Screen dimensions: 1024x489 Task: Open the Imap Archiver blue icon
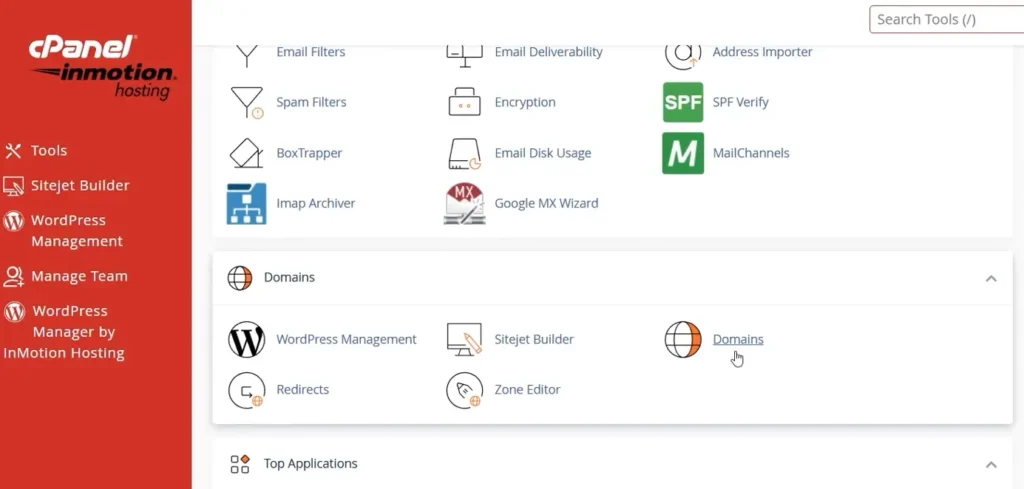(x=246, y=204)
